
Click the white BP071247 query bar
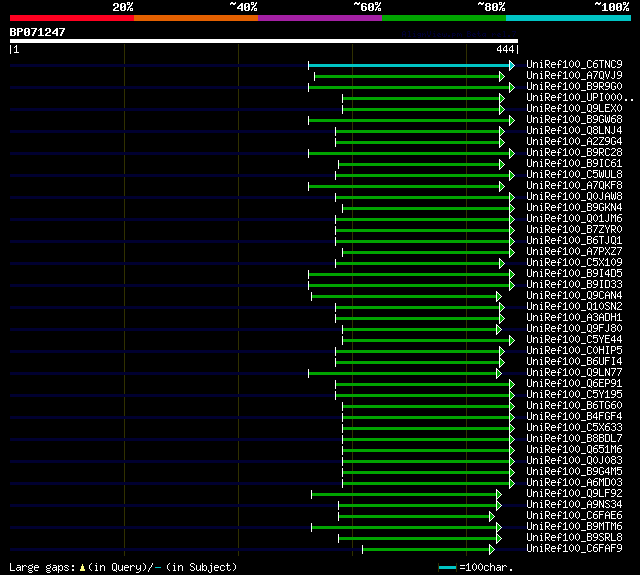(x=264, y=41)
